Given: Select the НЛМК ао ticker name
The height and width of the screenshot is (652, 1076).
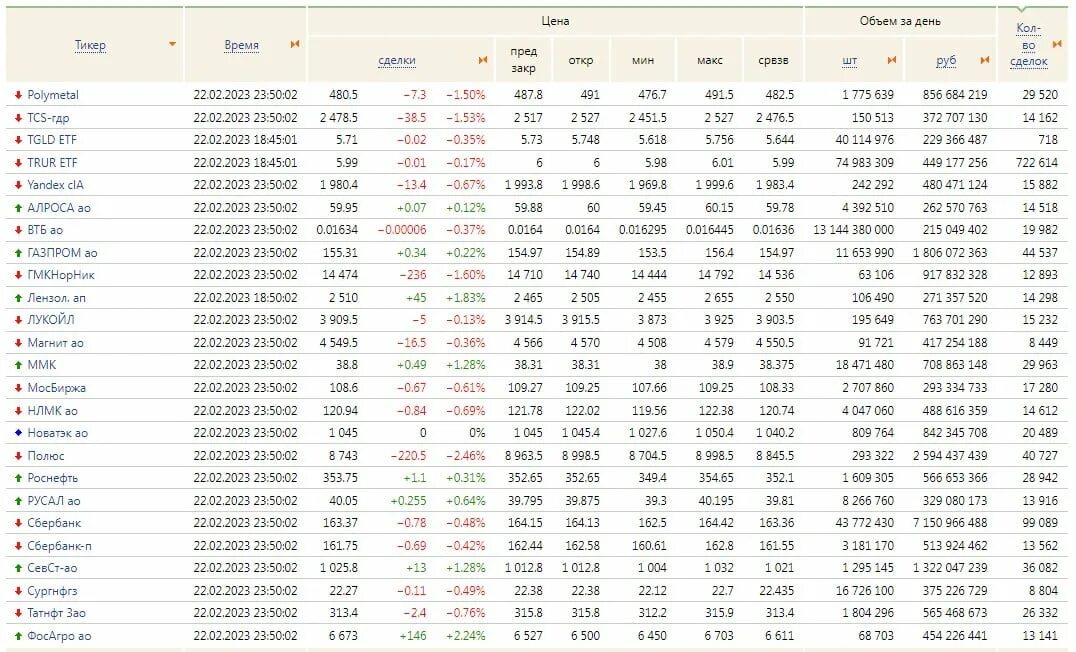Looking at the screenshot, I should (53, 410).
